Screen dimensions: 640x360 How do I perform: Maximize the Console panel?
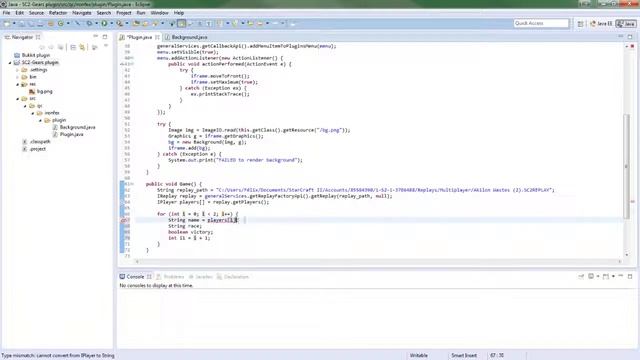[x=630, y=276]
